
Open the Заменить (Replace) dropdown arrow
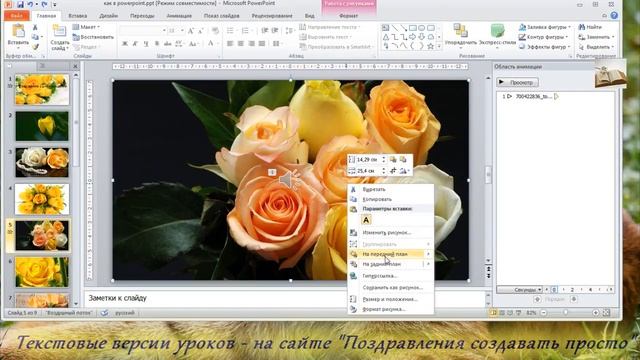tap(613, 37)
